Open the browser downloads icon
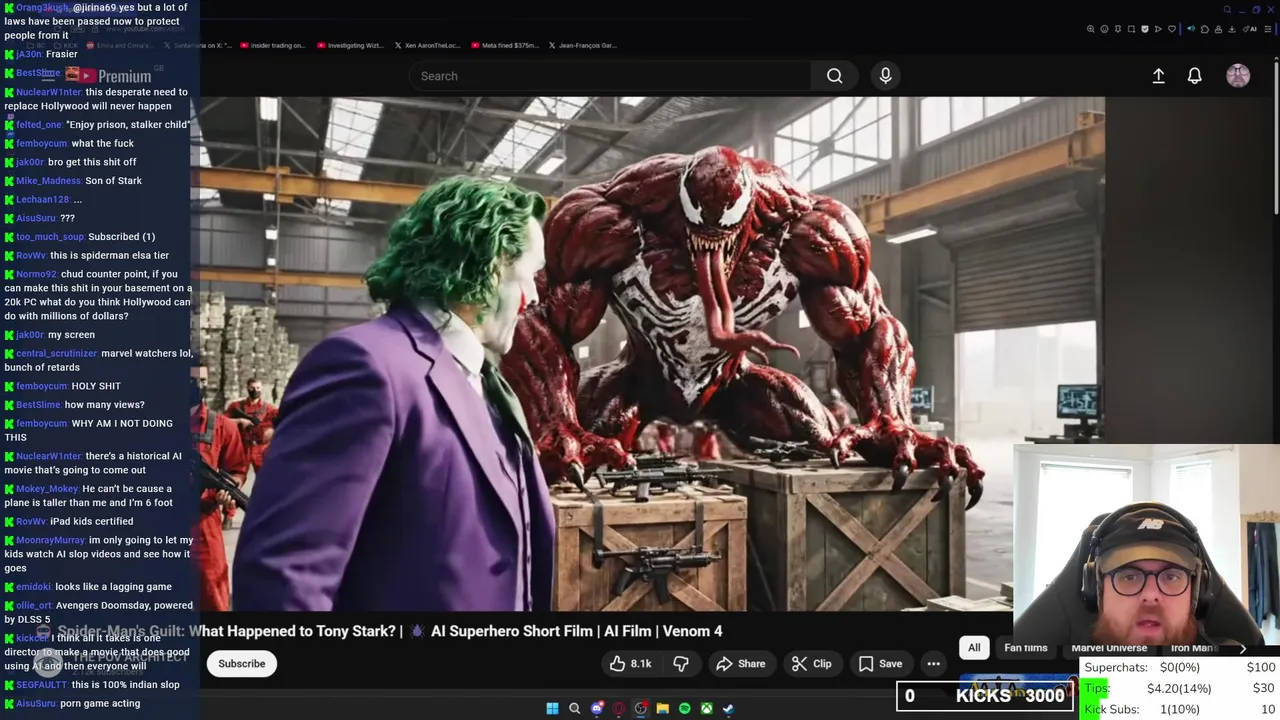Viewport: 1280px width, 720px height. (x=1232, y=29)
